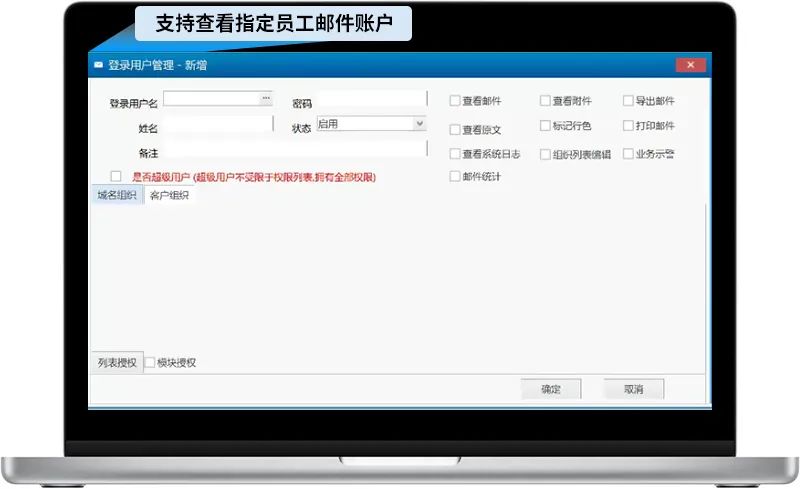Click the ellipsis browse button beside 登录用户名
The image size is (800, 489).
click(x=266, y=98)
